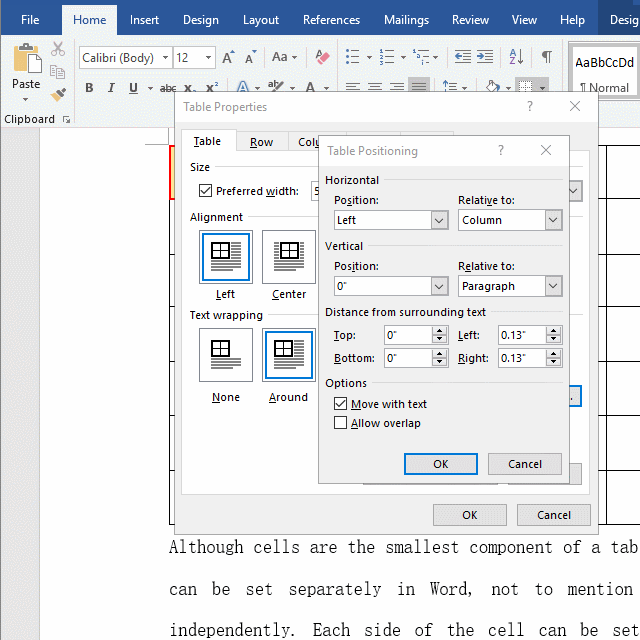Select Around text wrapping
This screenshot has width=640, height=640.
click(289, 355)
